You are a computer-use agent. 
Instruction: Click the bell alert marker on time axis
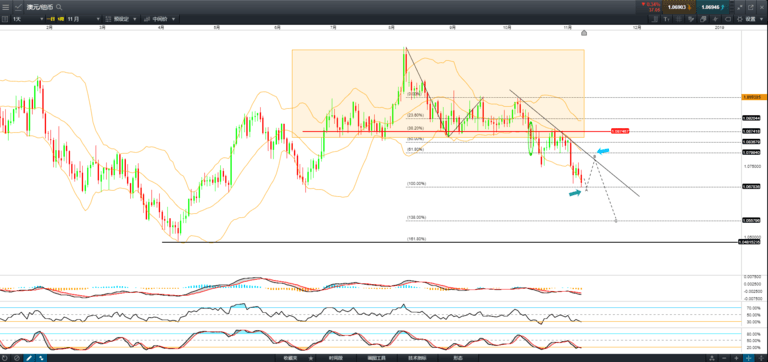(x=584, y=33)
